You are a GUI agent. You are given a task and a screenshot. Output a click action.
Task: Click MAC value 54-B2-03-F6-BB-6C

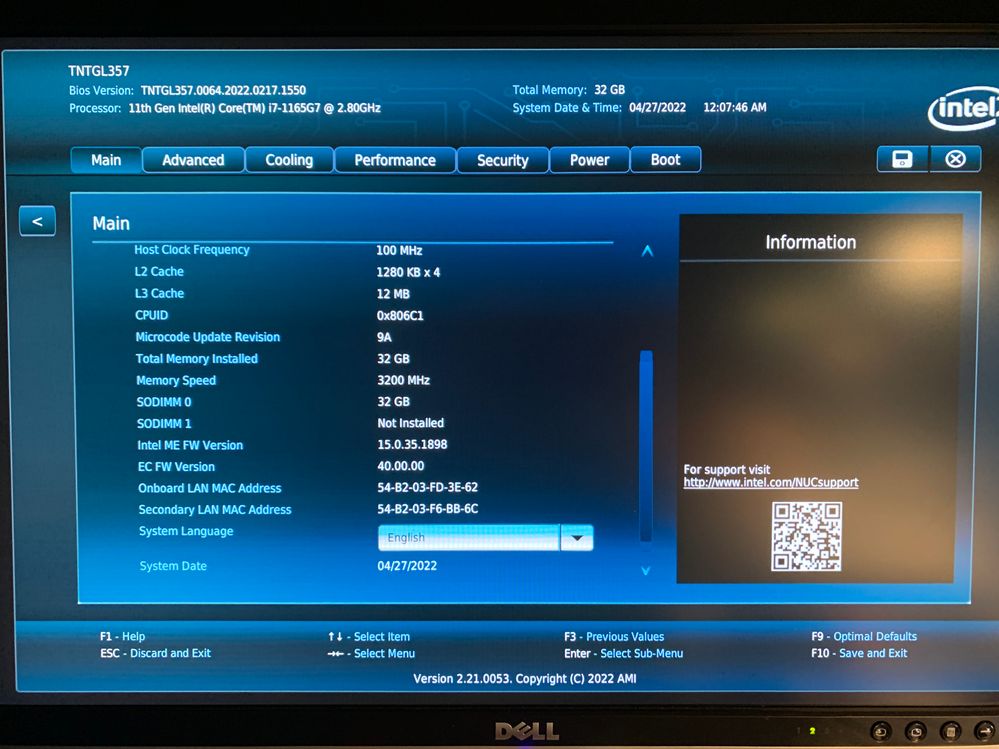pos(428,509)
